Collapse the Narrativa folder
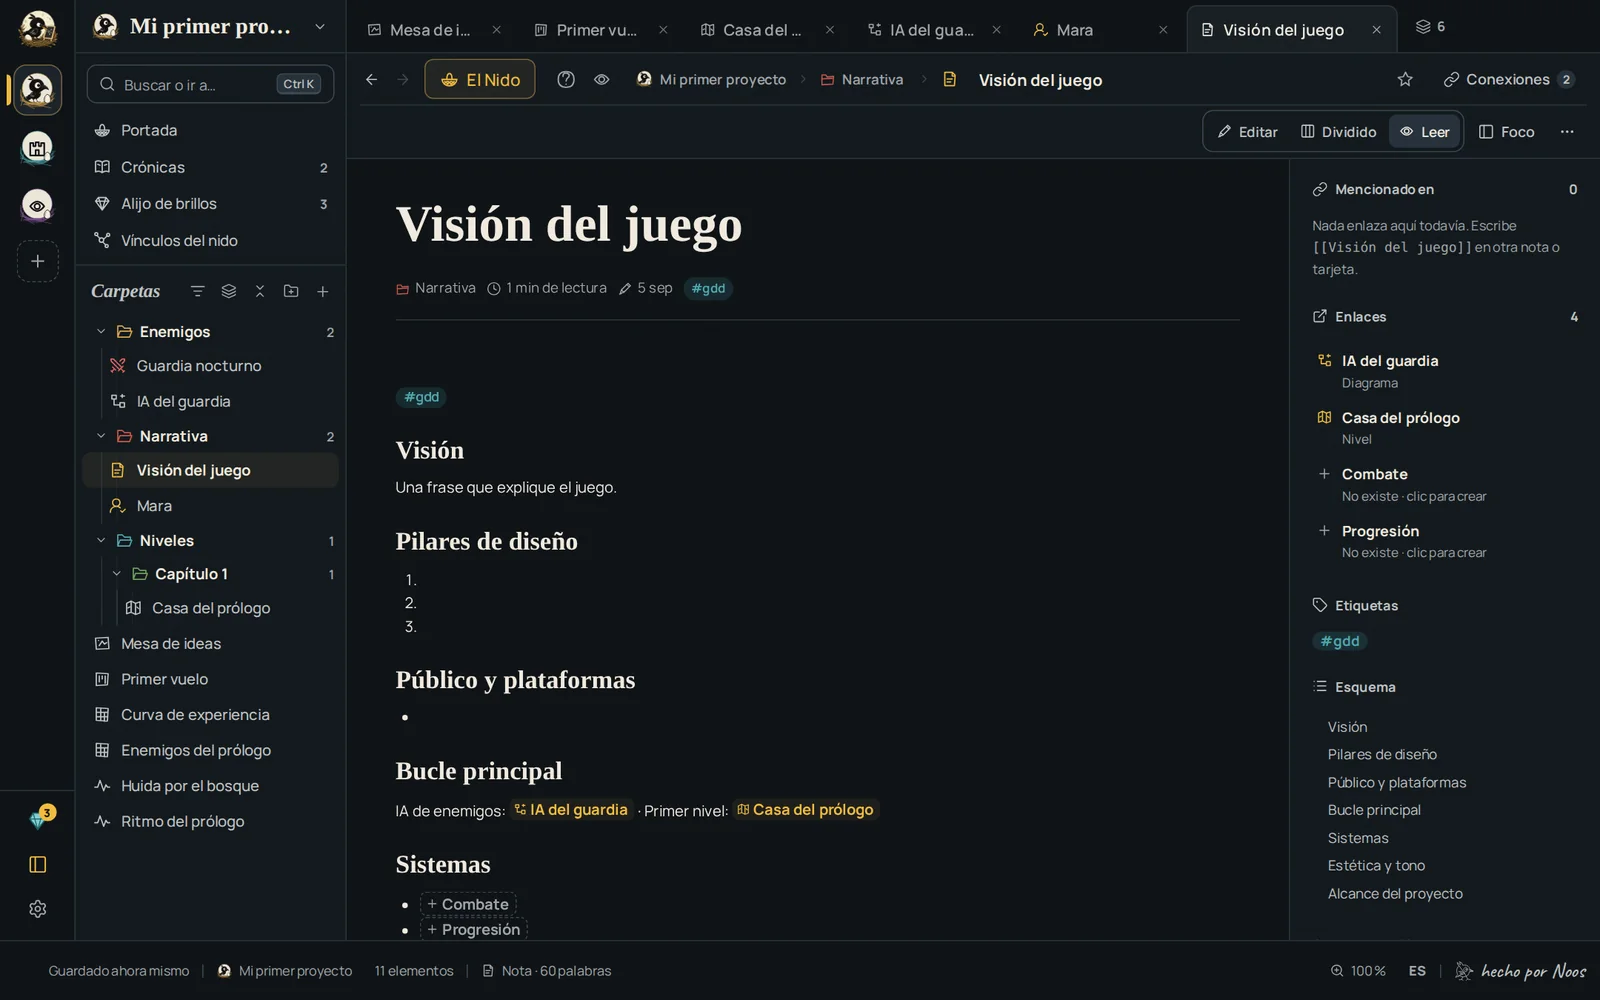 click(x=101, y=436)
